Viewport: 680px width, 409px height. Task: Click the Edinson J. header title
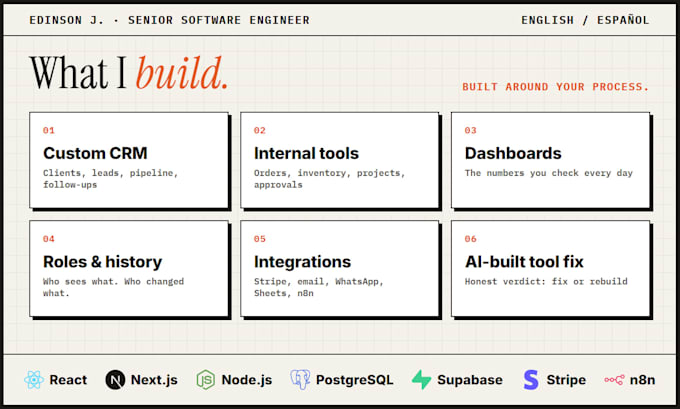[x=170, y=20]
